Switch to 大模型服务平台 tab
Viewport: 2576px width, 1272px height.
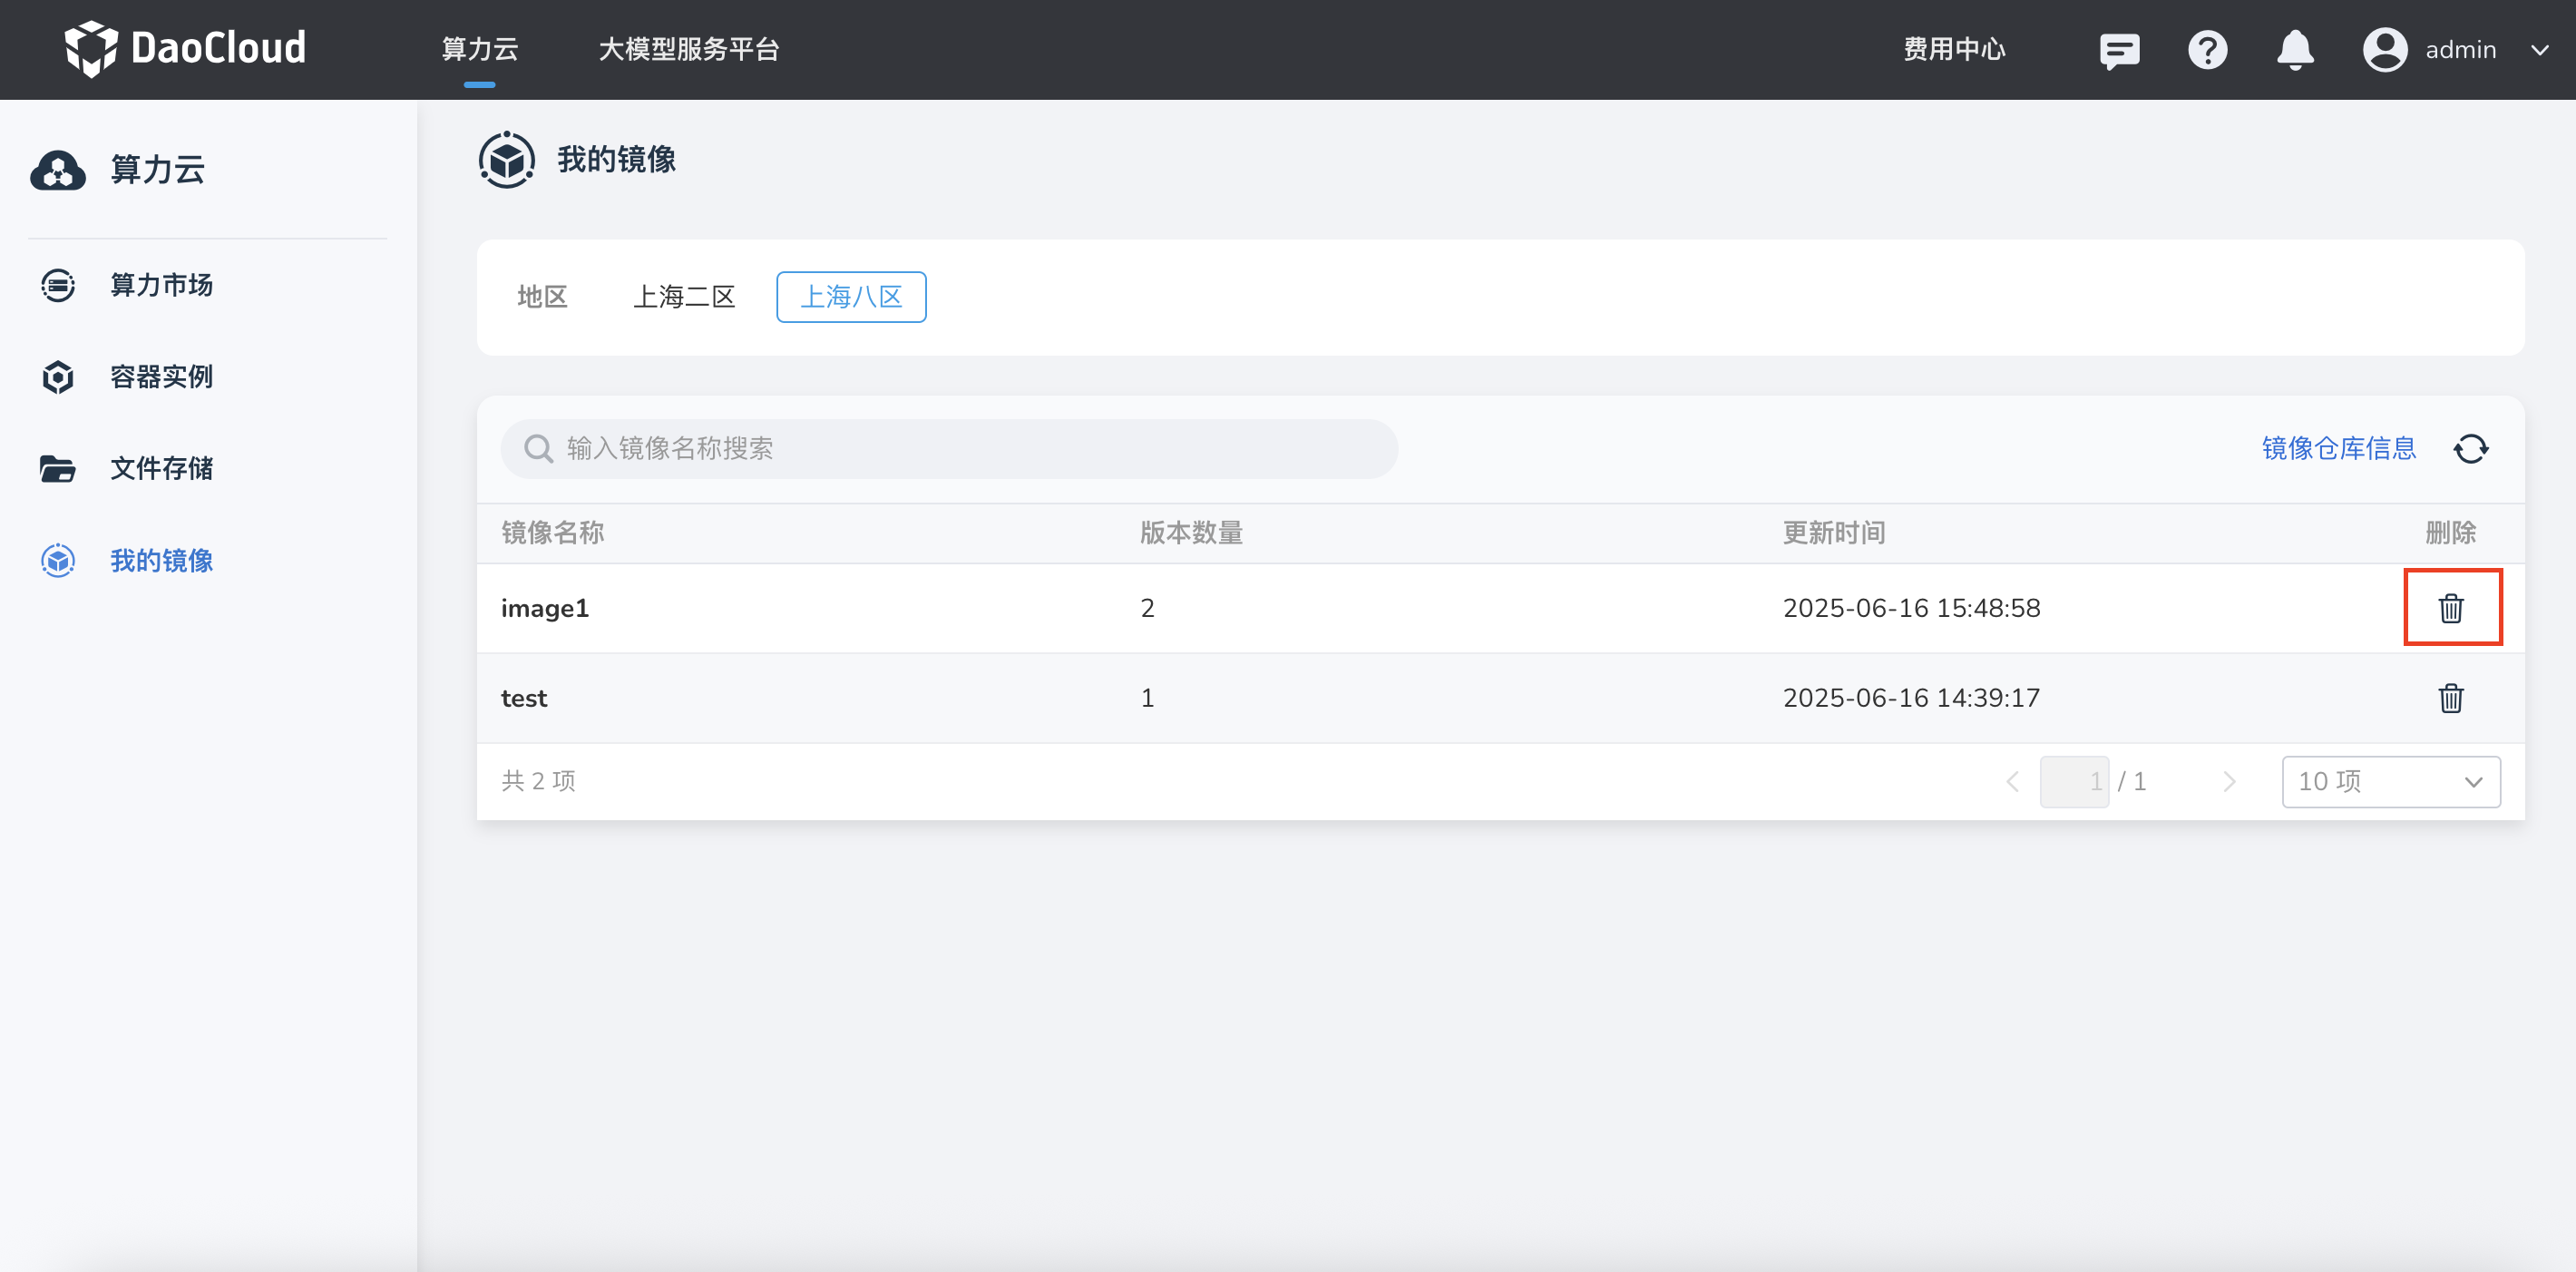688,50
